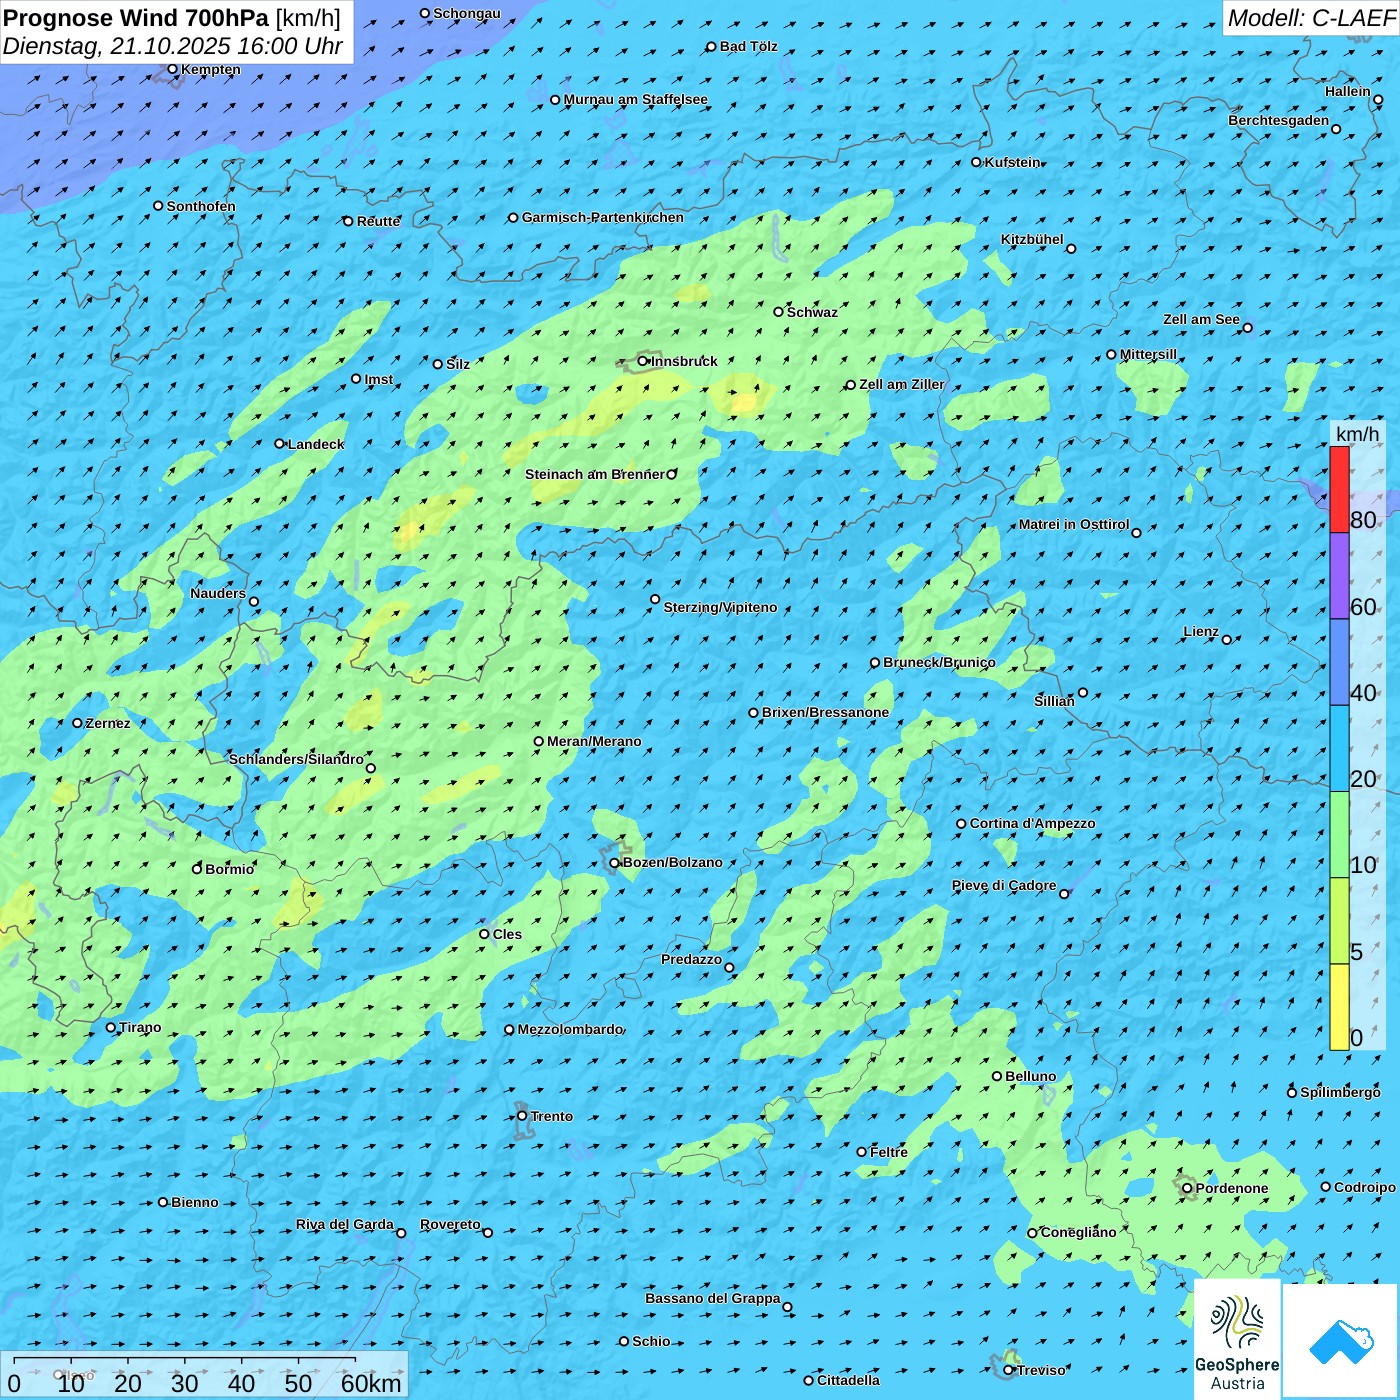Screen dimensions: 1400x1400
Task: Click the blue cloud-tag logo in the corner
Action: (1340, 1341)
